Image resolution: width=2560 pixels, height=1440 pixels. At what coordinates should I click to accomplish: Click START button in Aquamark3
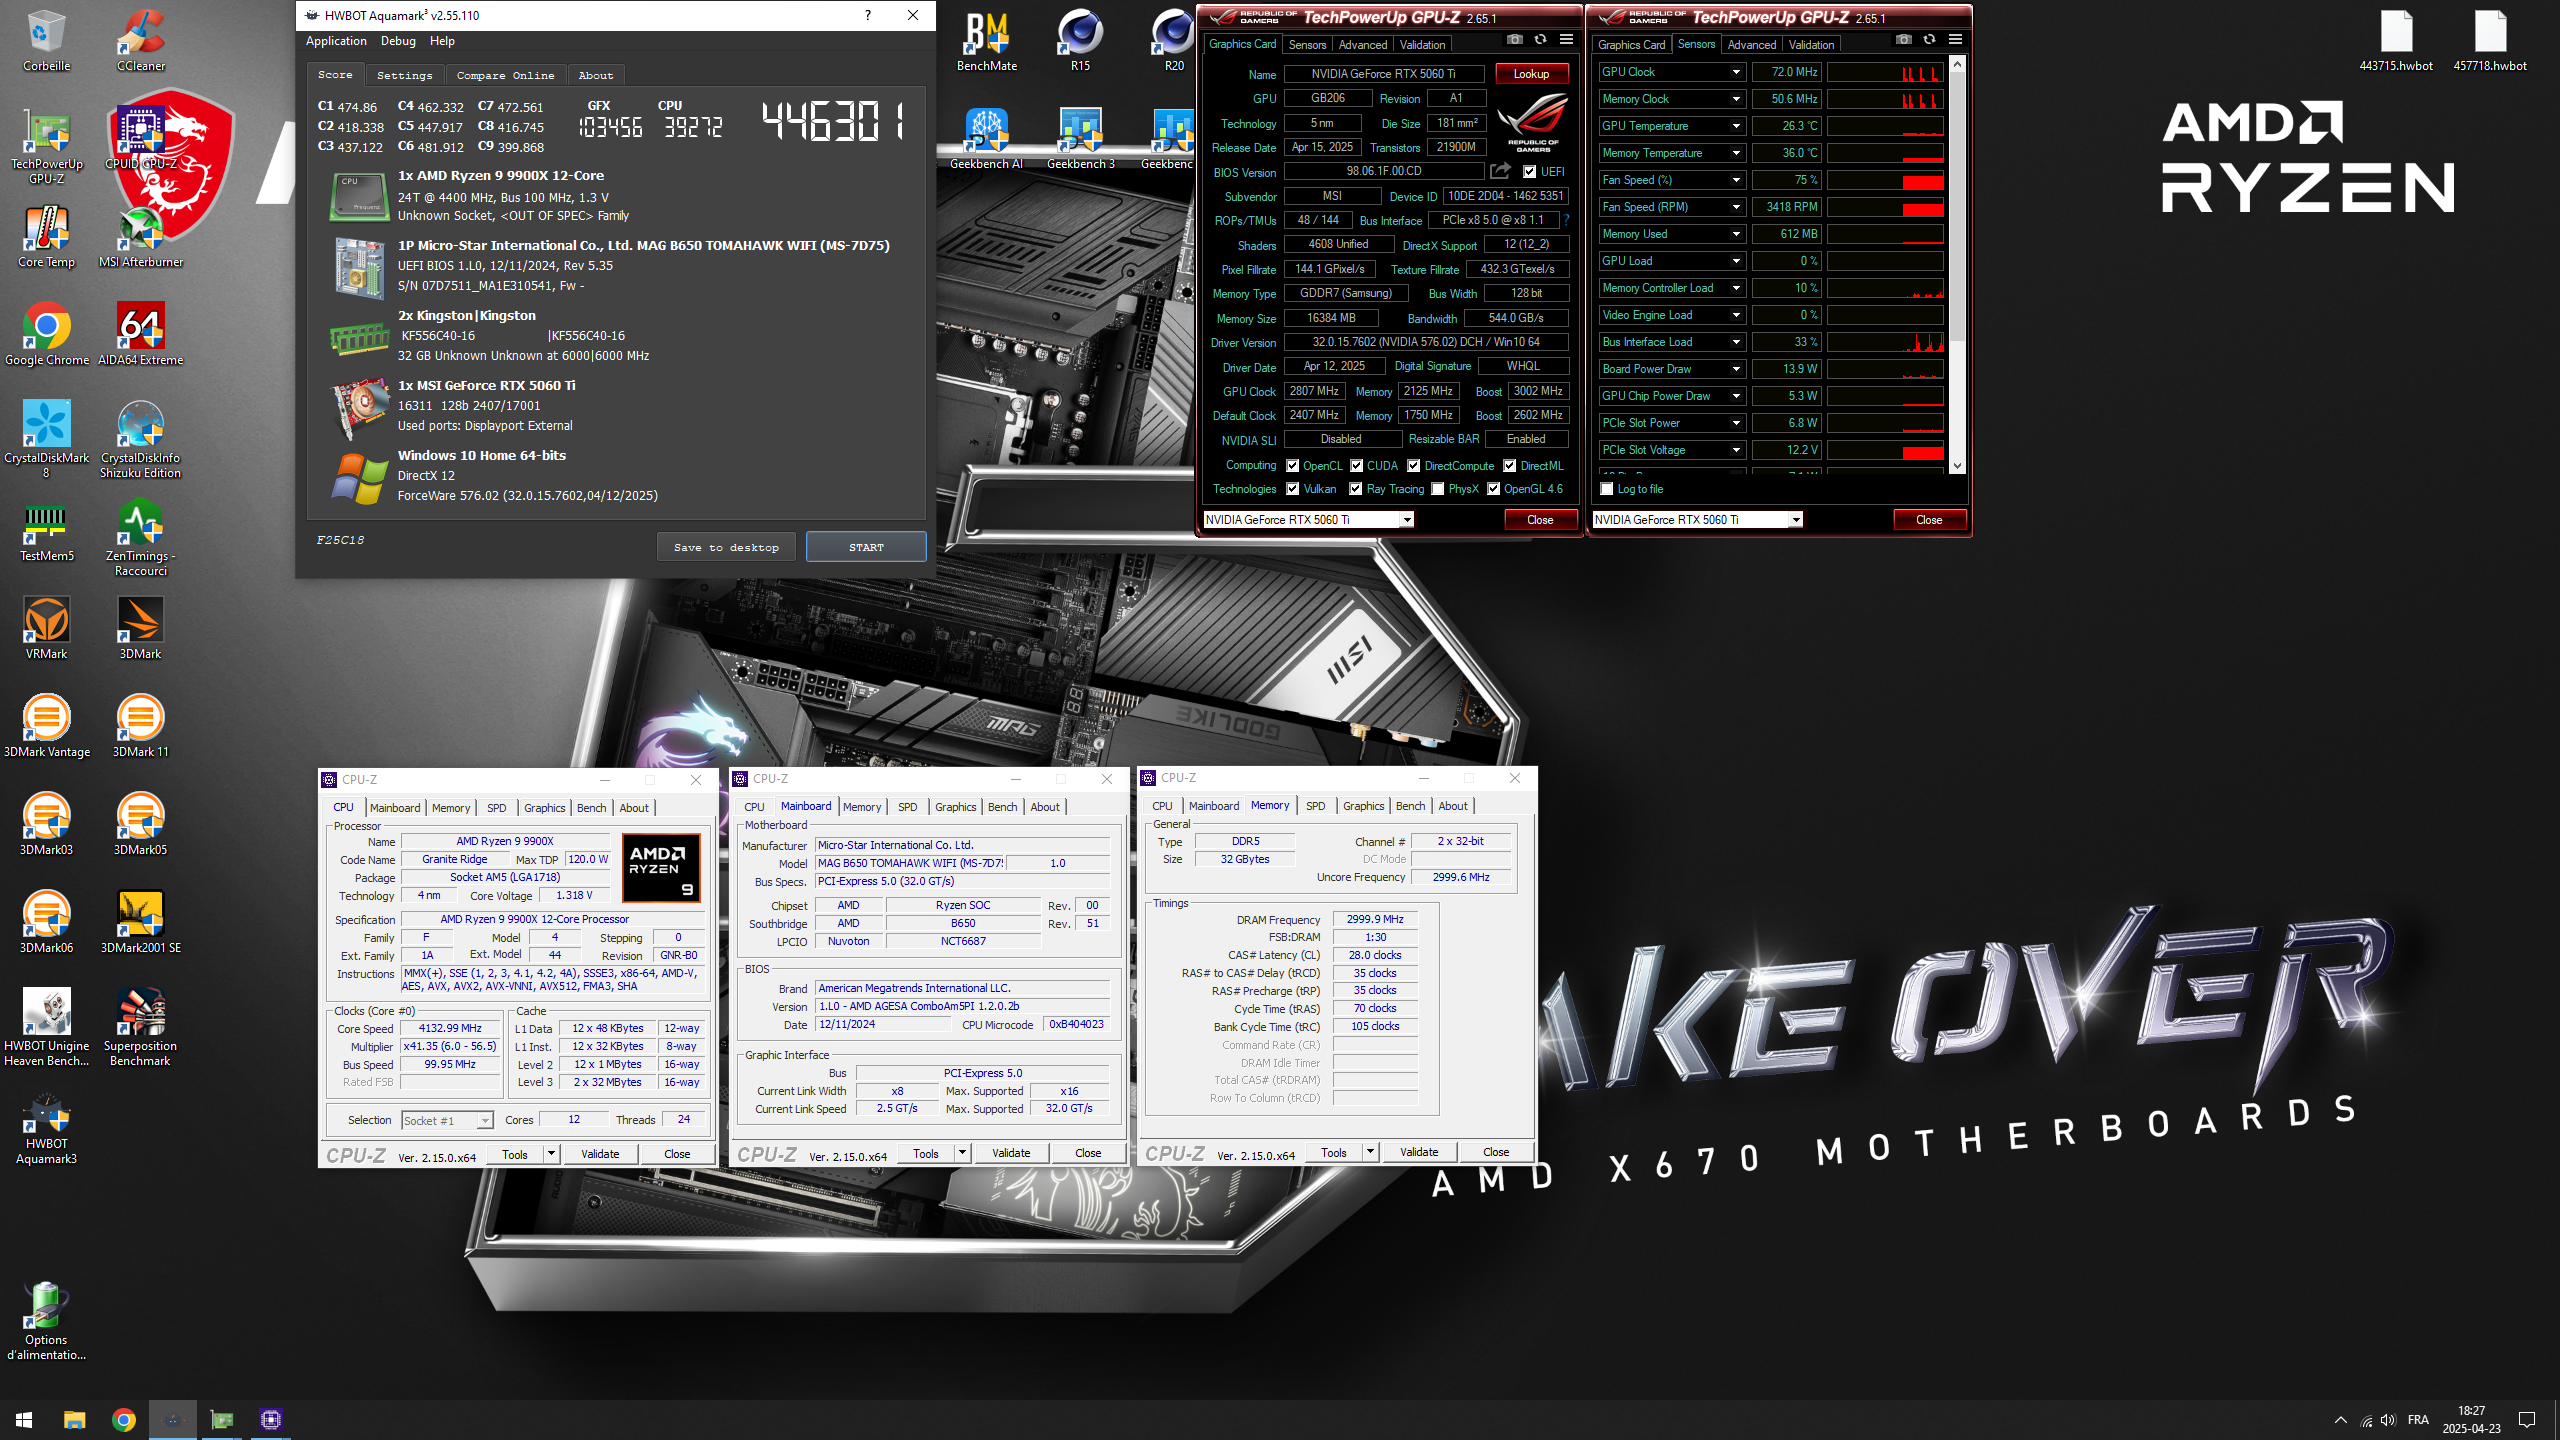tap(866, 547)
